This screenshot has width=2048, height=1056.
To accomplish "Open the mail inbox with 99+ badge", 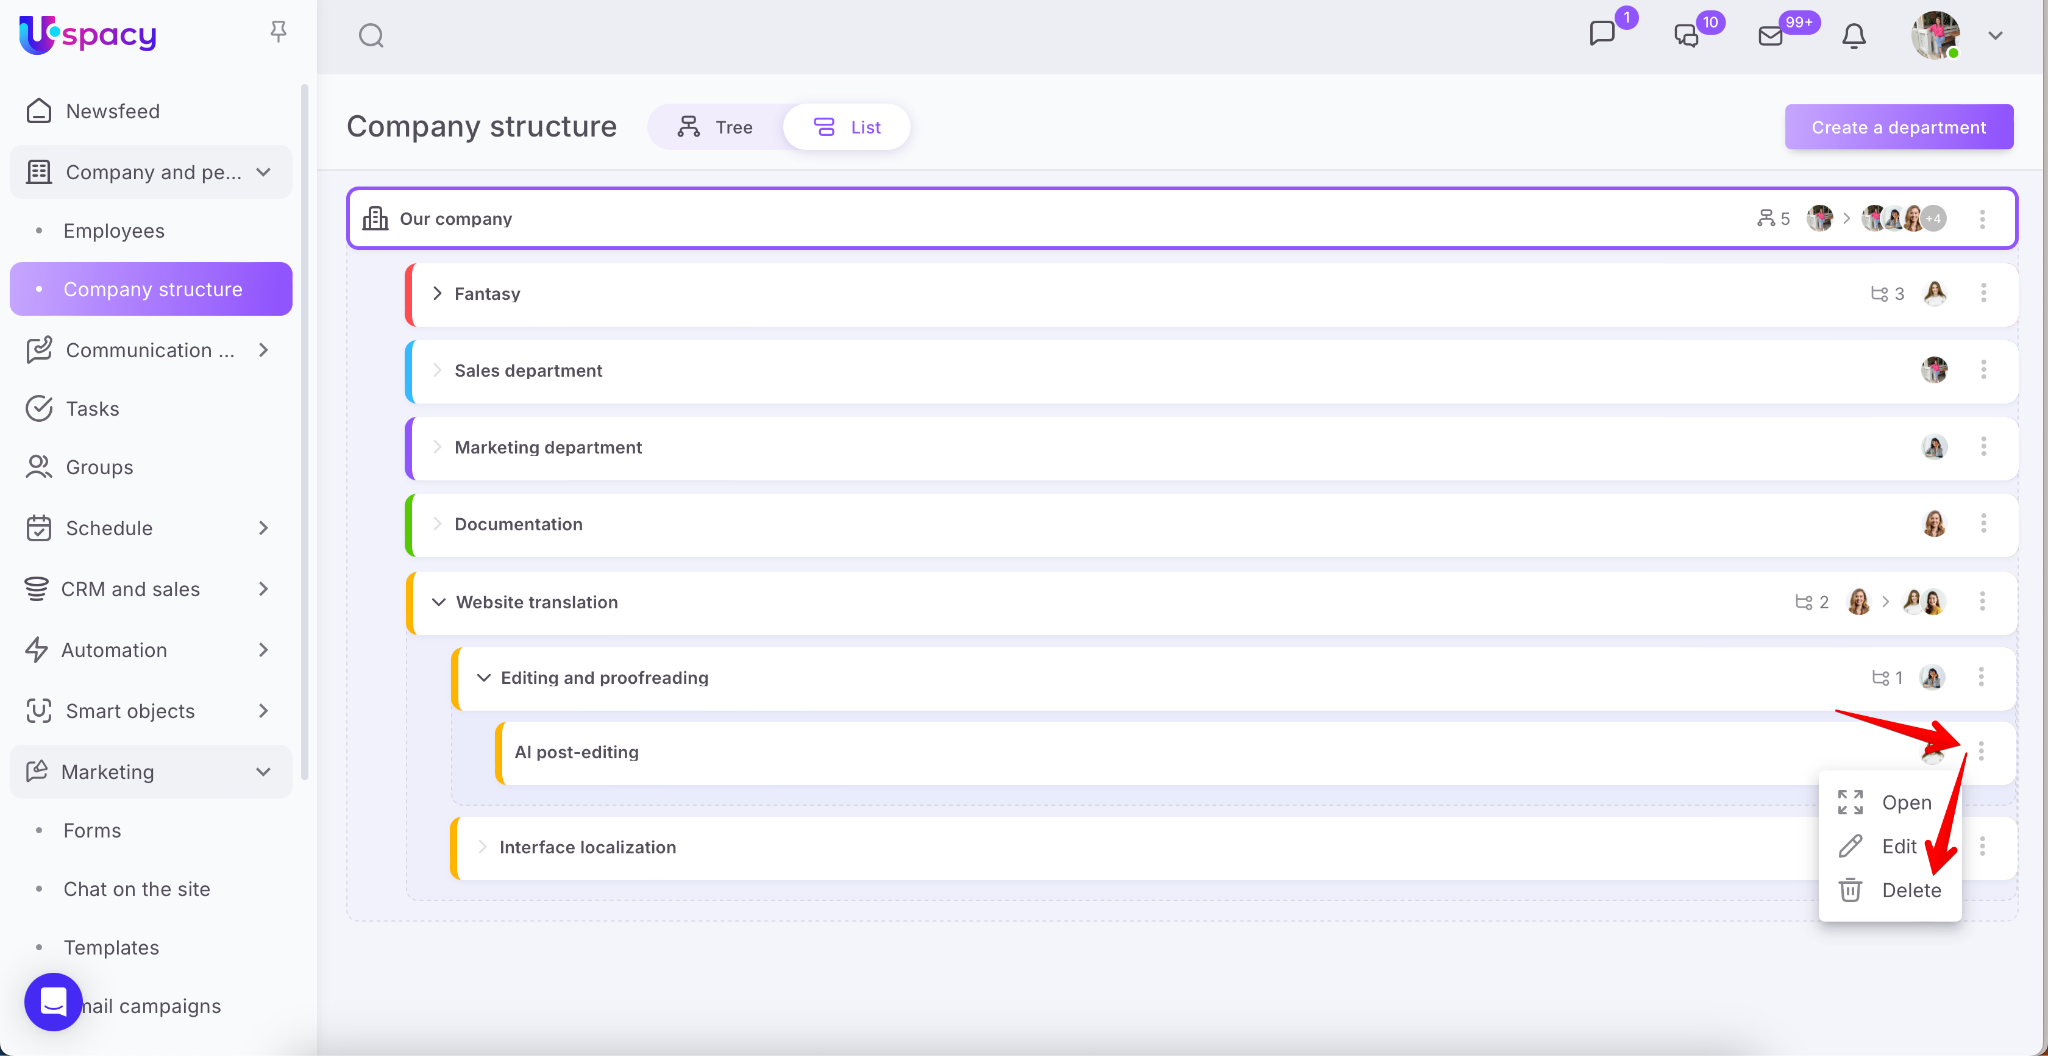I will [x=1771, y=36].
